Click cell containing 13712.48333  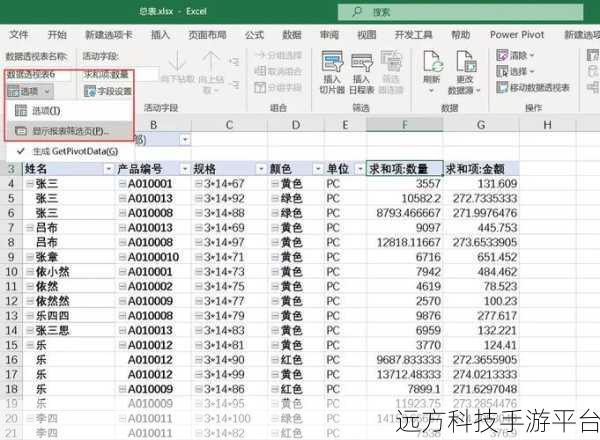click(x=404, y=375)
